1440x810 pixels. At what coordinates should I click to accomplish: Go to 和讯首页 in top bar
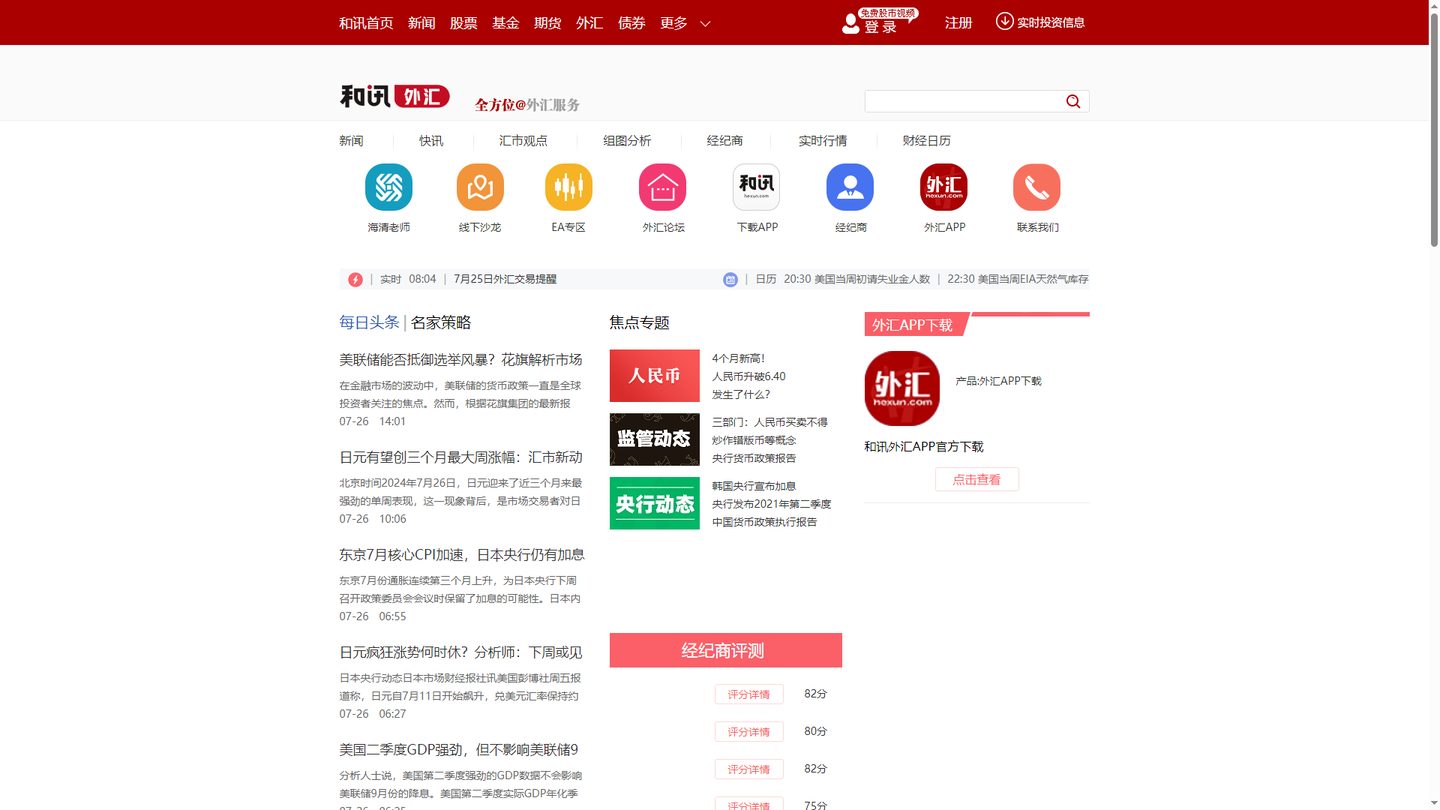(x=366, y=23)
